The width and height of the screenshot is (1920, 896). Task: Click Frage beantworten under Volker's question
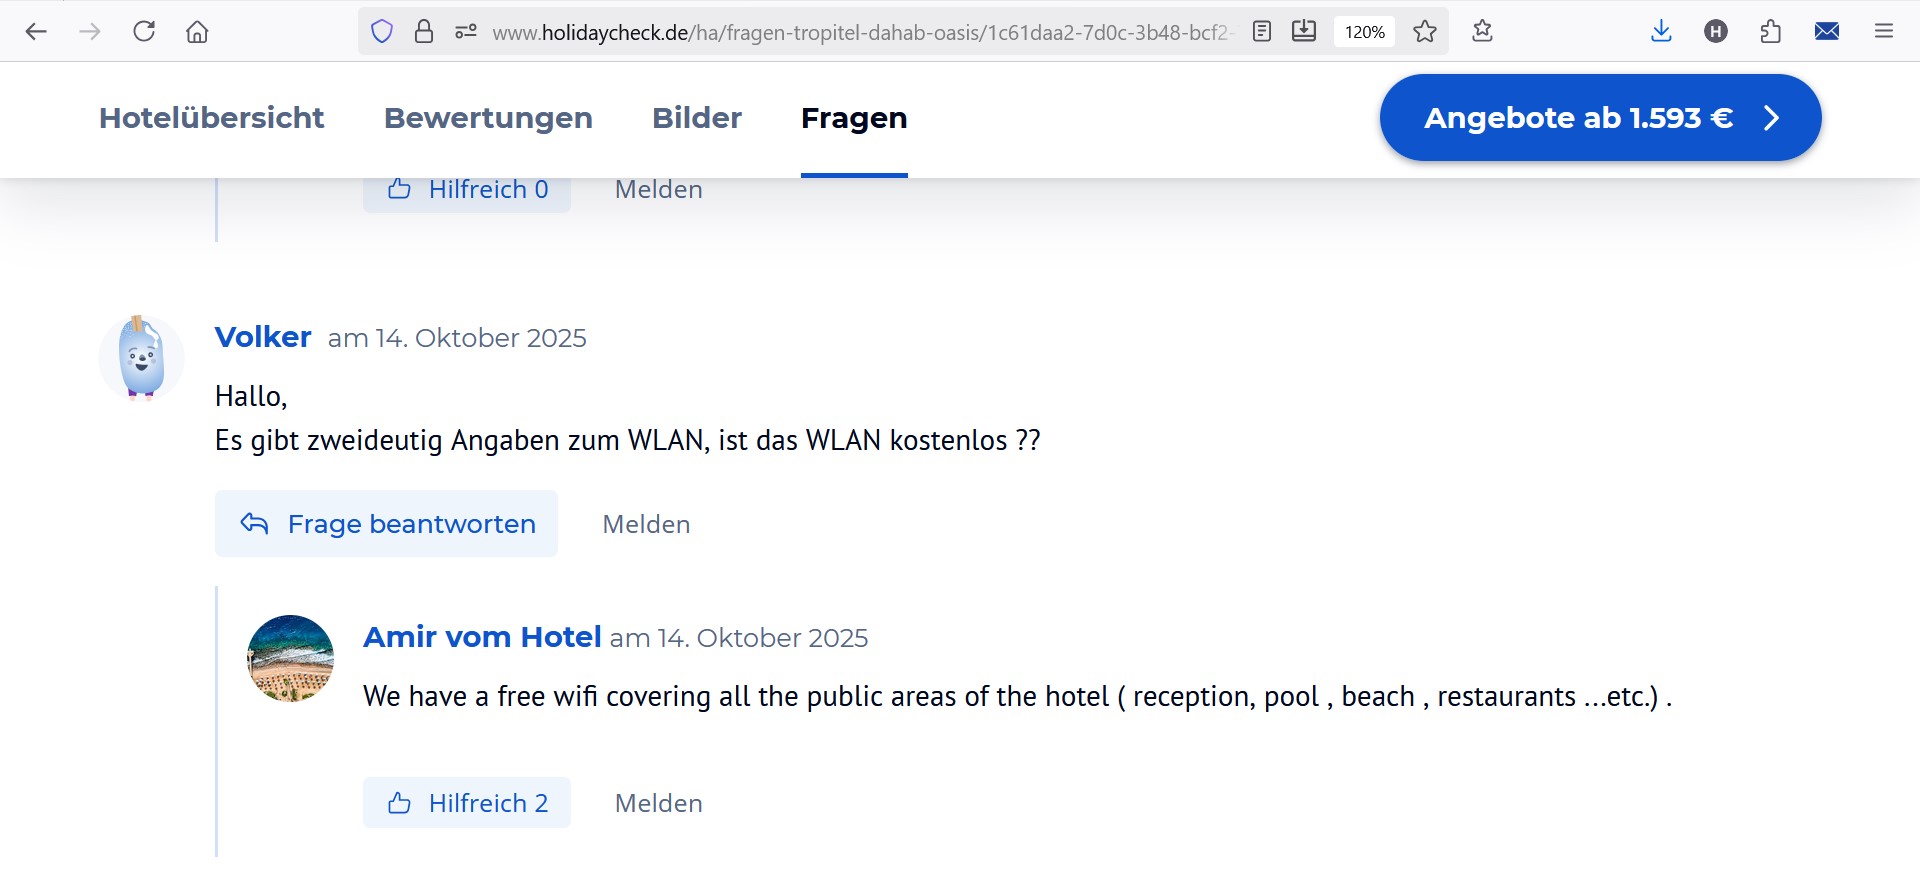(x=387, y=524)
